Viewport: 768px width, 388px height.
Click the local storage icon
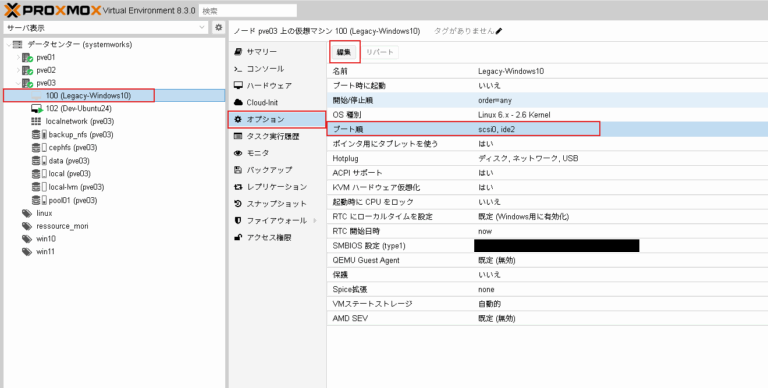pos(39,173)
